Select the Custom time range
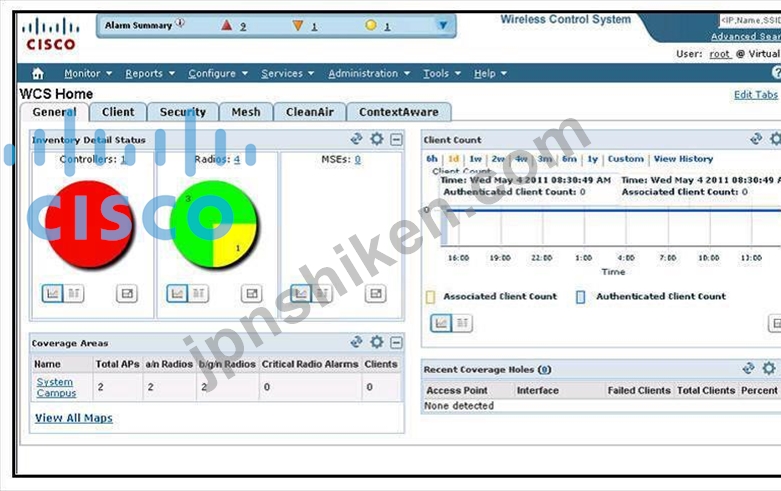This screenshot has width=781, height=491. pyautogui.click(x=626, y=159)
